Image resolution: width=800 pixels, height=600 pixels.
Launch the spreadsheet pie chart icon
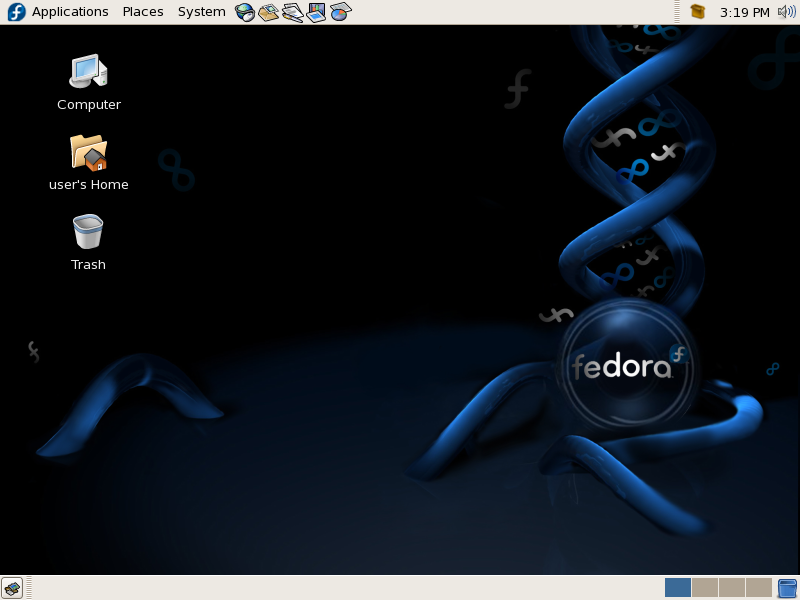pos(340,12)
